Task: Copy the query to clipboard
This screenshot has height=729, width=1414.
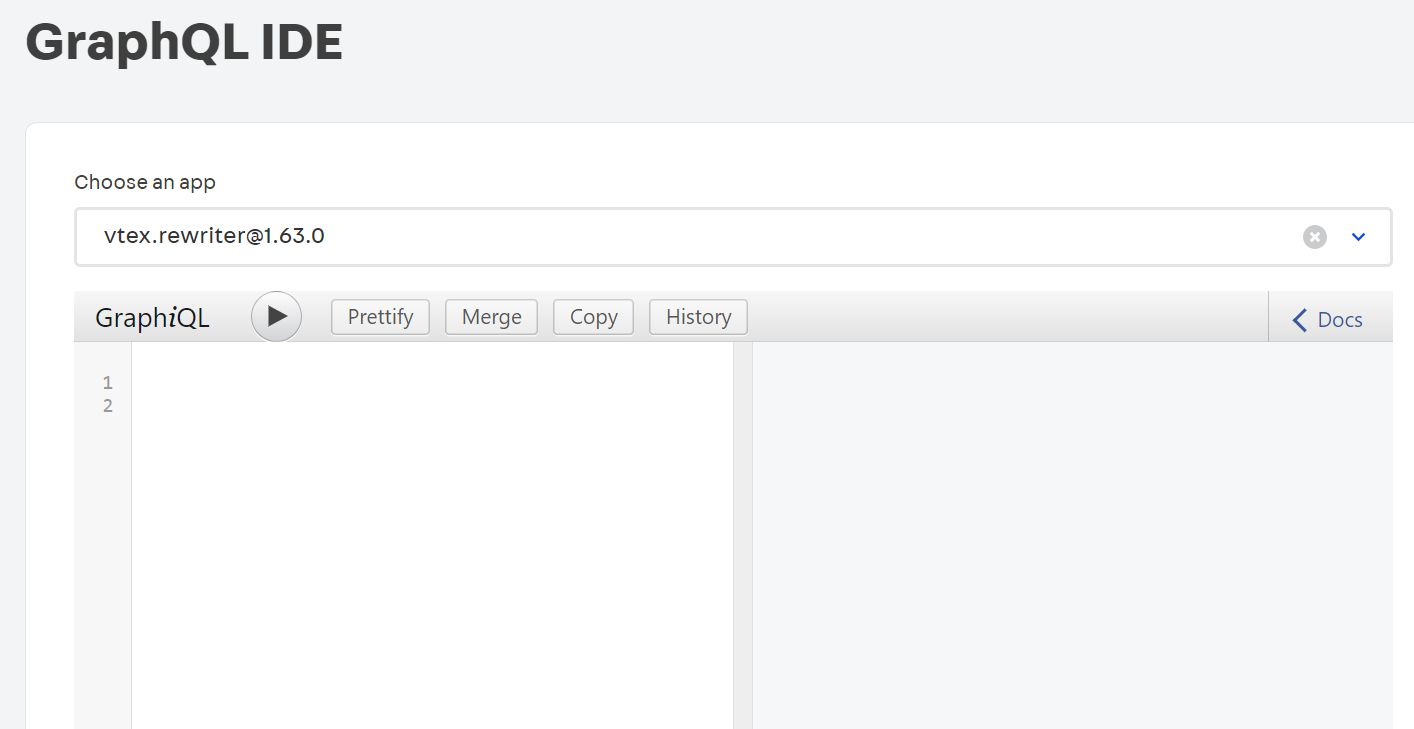Action: coord(593,316)
